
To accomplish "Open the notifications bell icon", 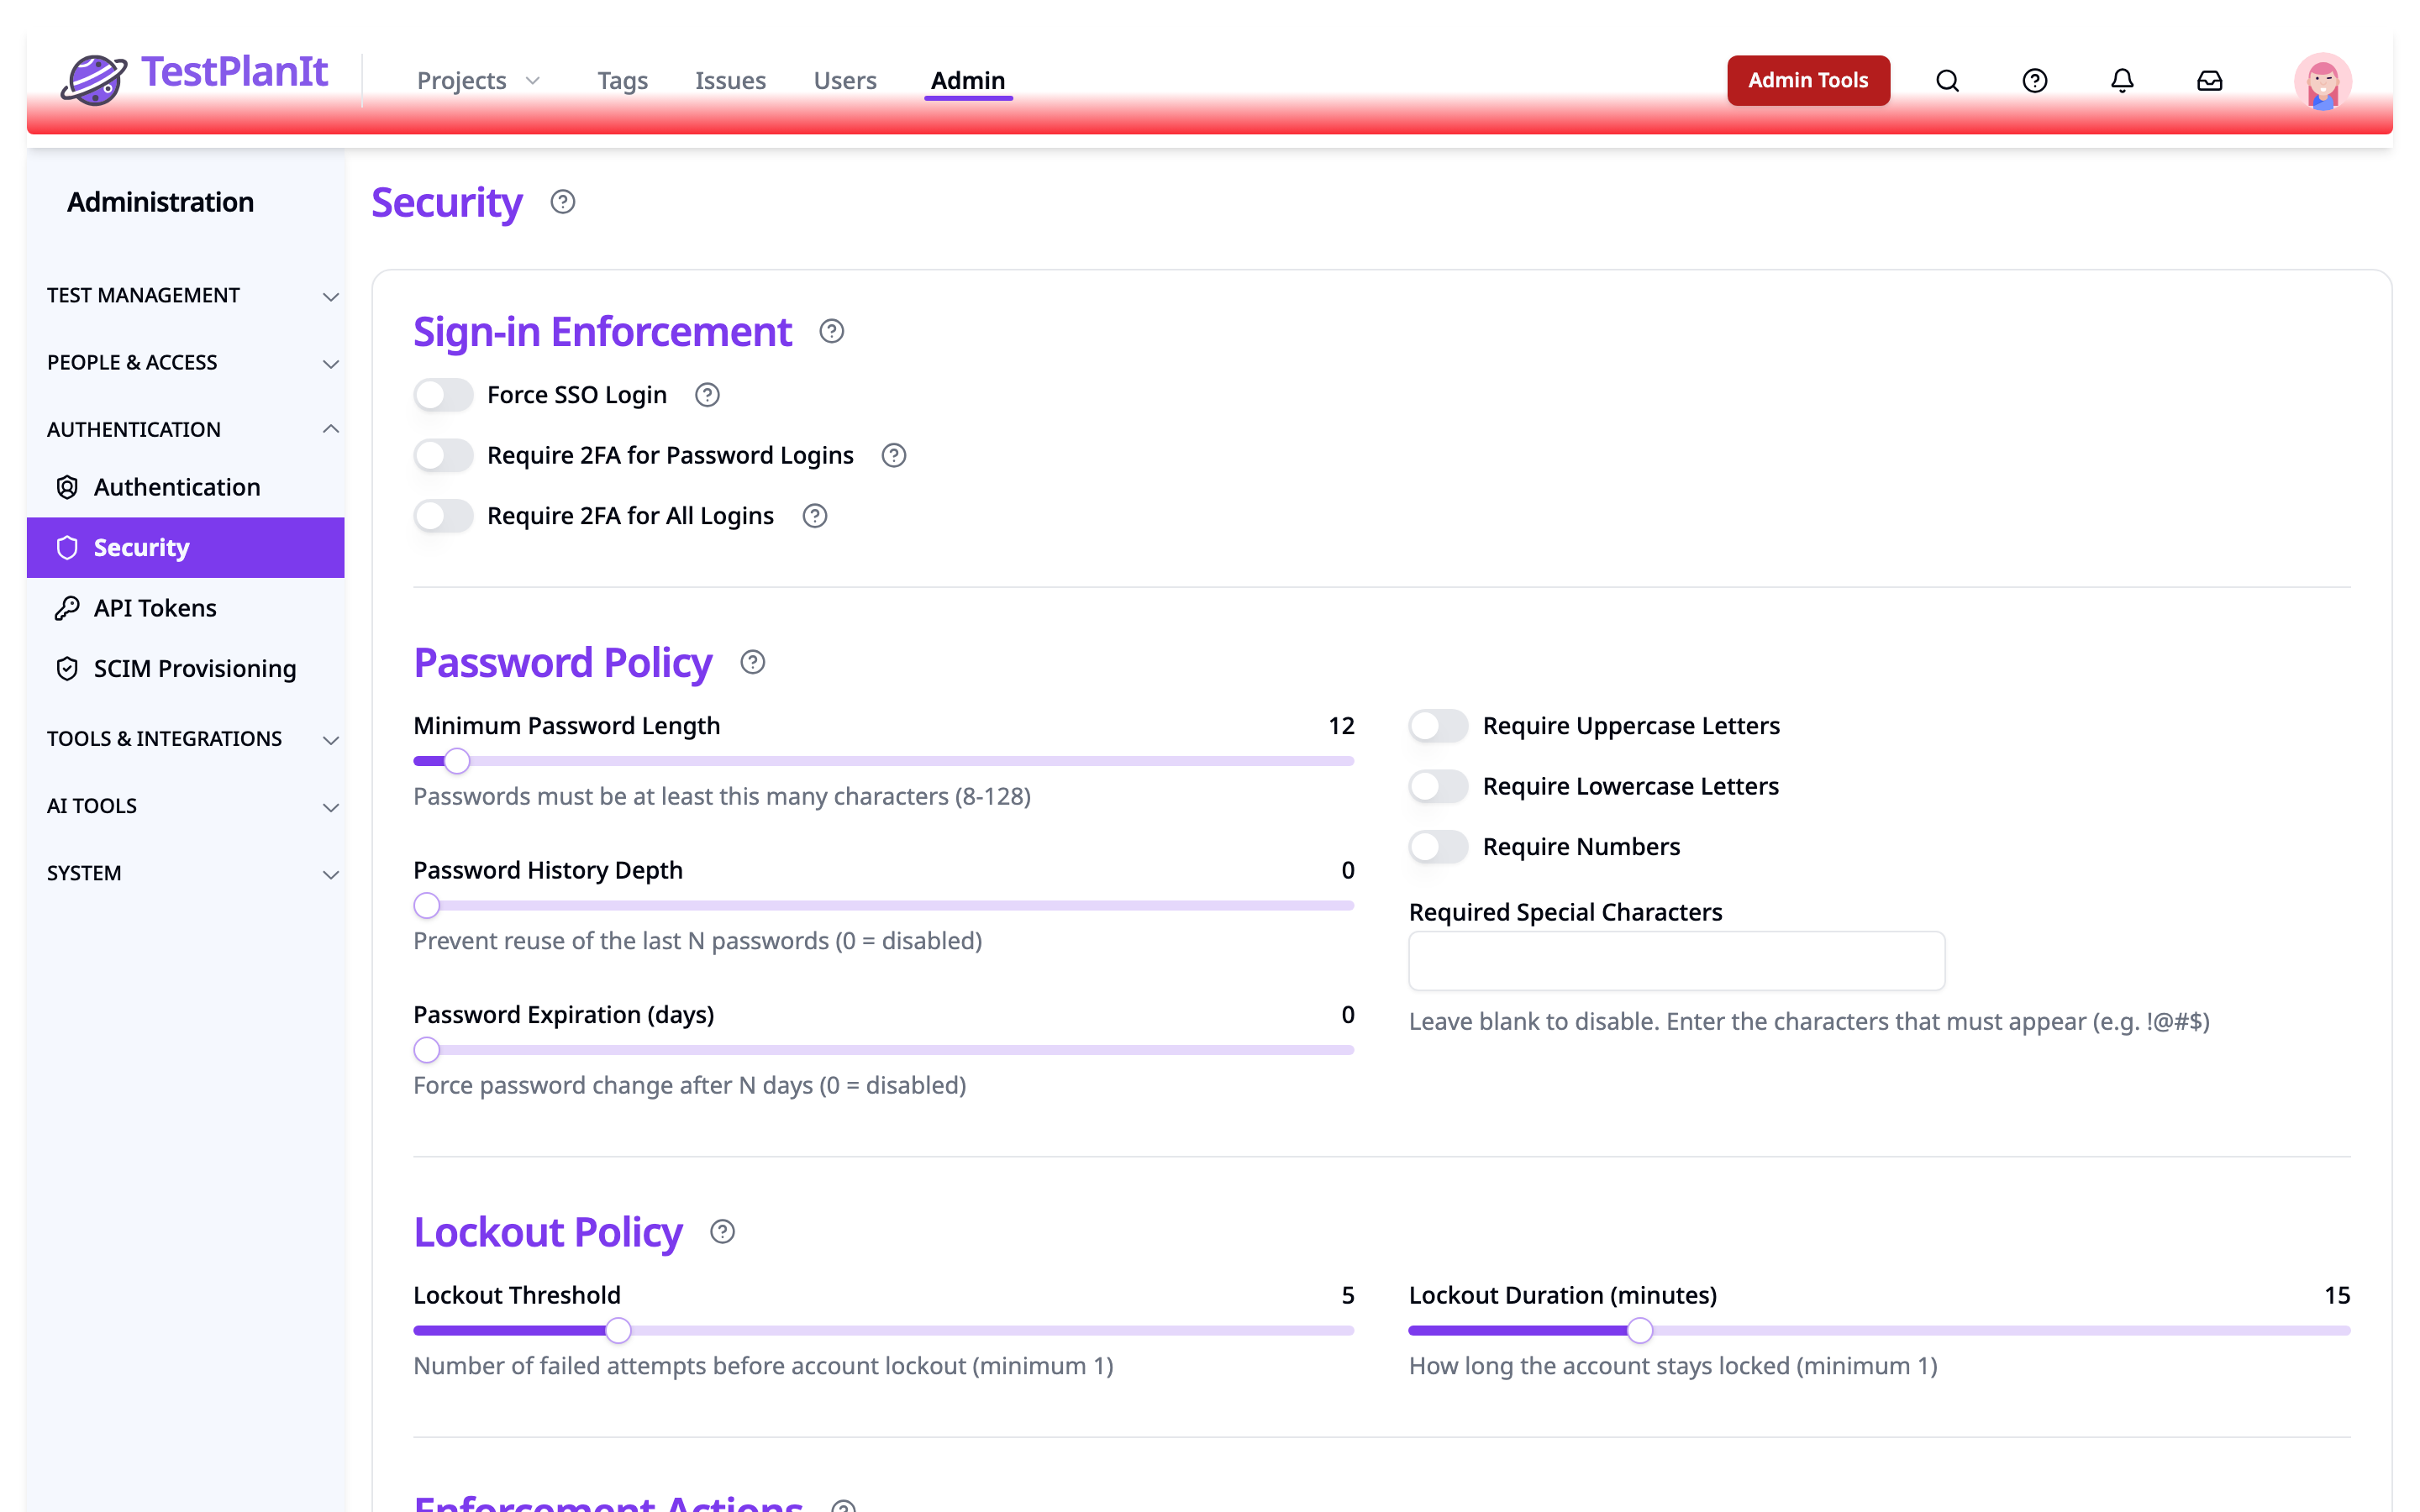I will tap(2122, 80).
